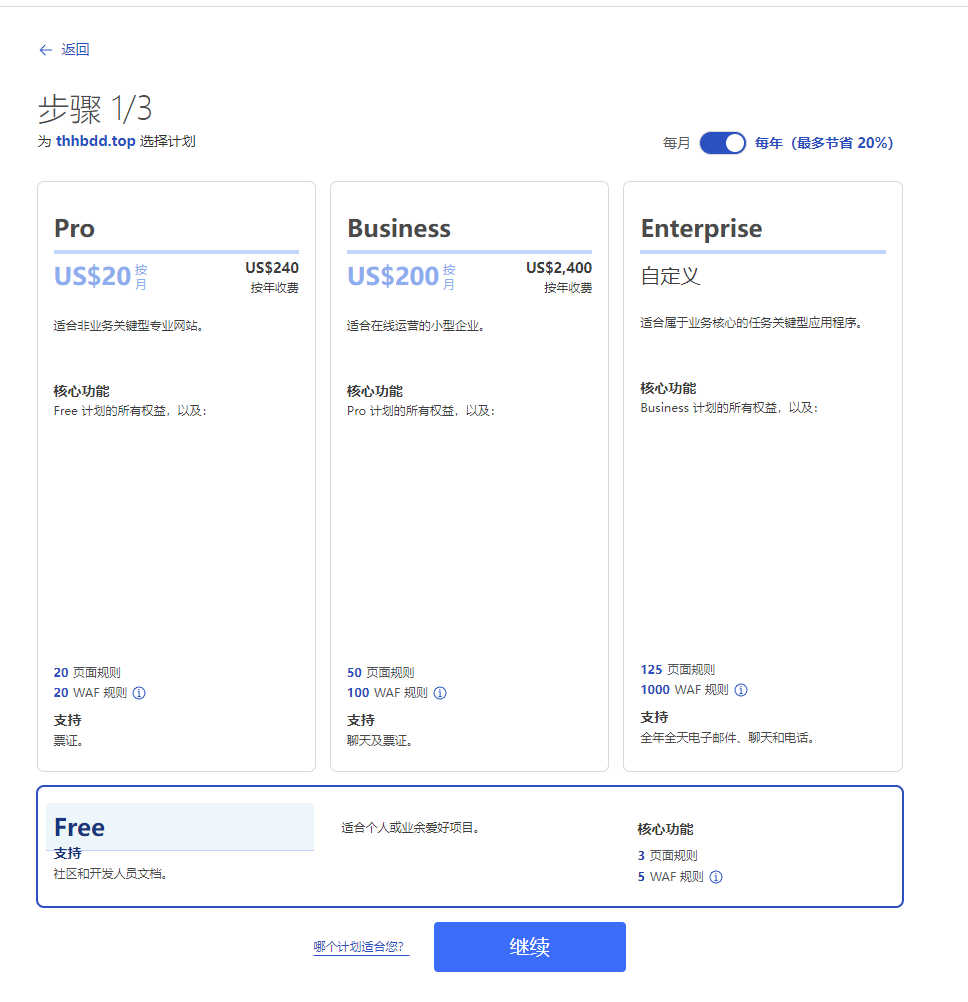
Task: Toggle monthly/yearly billing switch
Action: coord(722,143)
